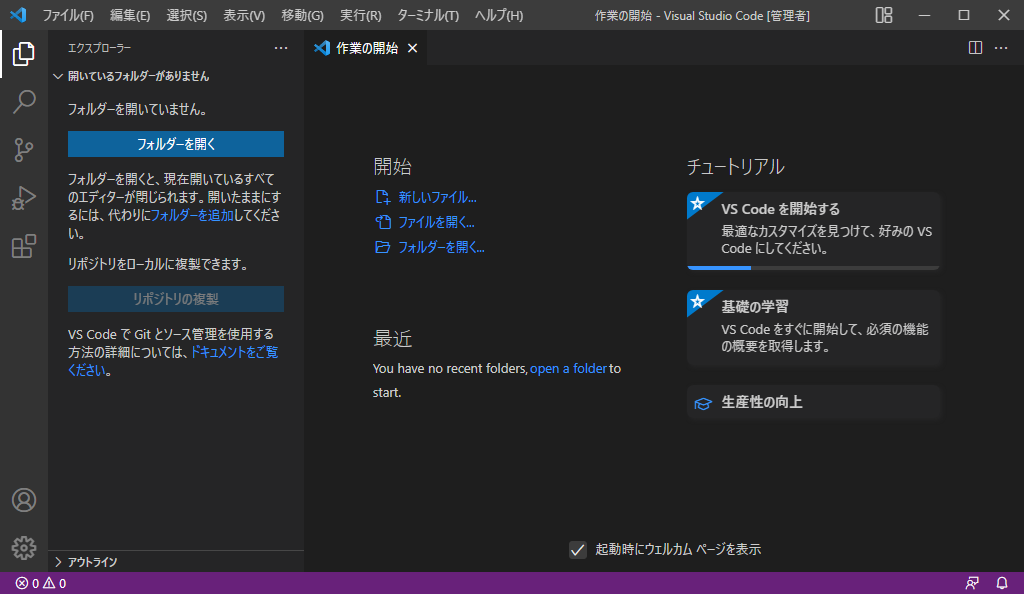Click the 開始 heading
Viewport: 1024px width, 594px height.
coord(392,166)
